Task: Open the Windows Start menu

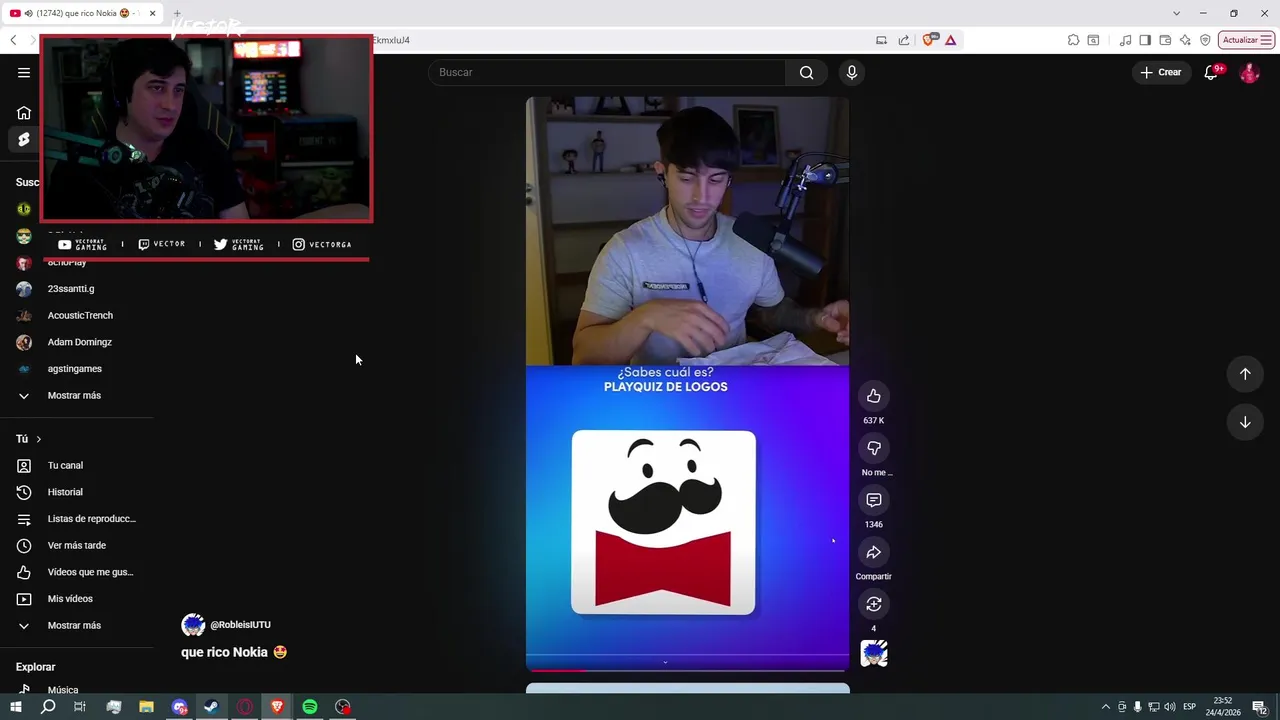Action: point(15,707)
